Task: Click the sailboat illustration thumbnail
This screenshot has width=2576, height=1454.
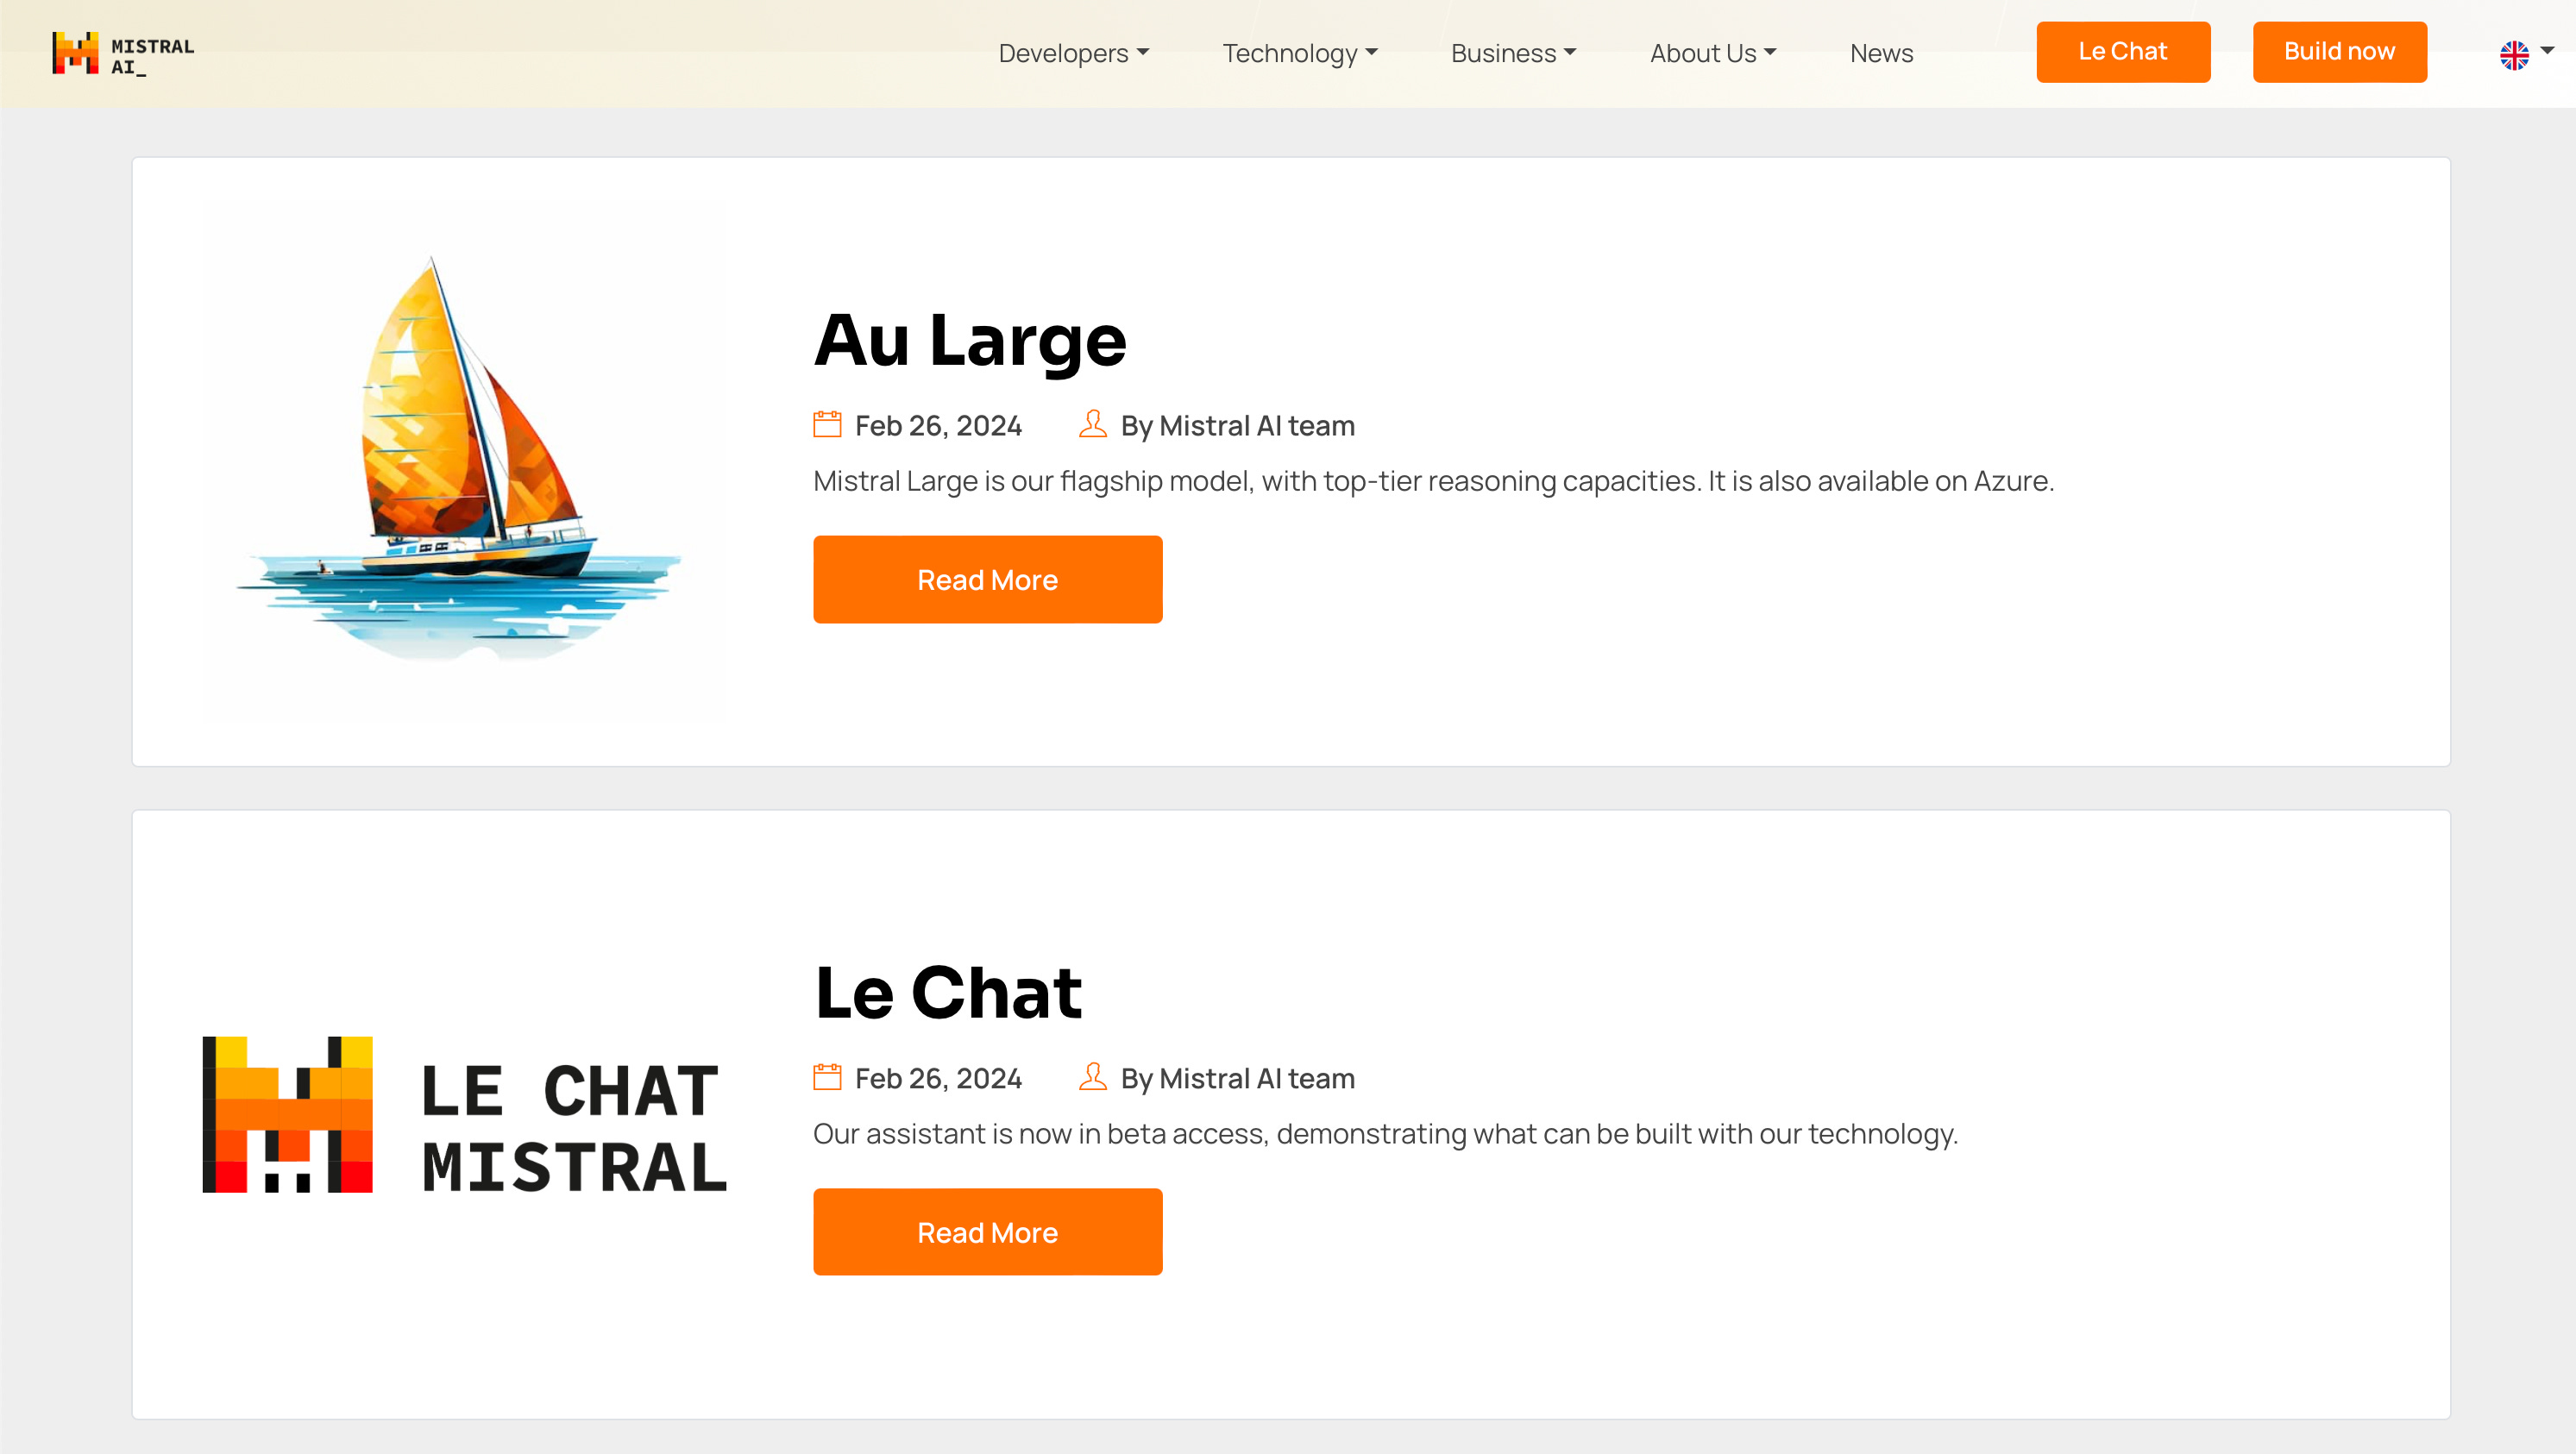Action: (x=463, y=461)
